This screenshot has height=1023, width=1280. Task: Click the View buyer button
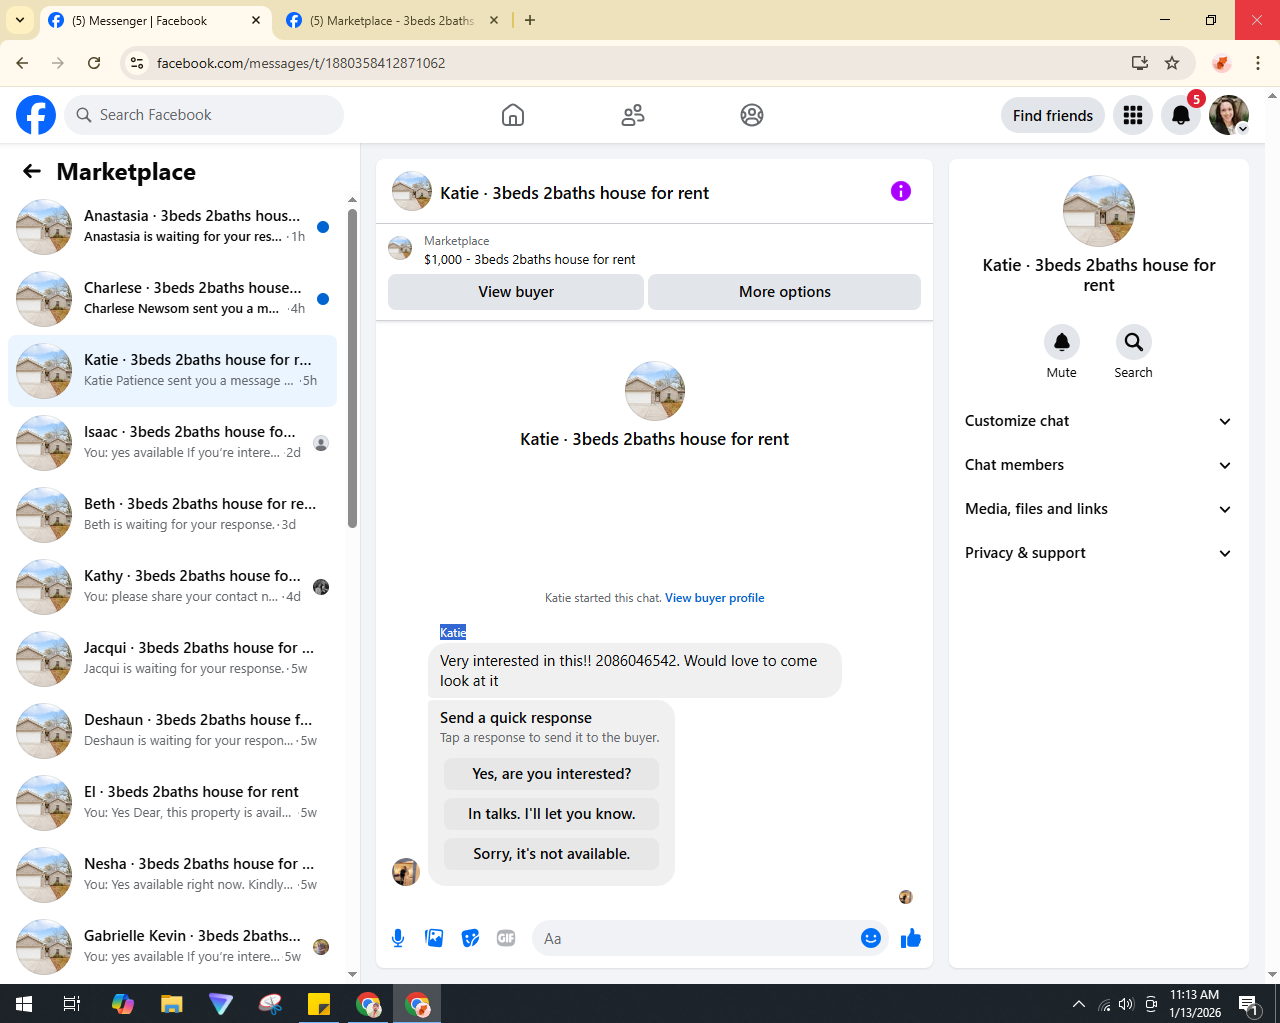(516, 292)
